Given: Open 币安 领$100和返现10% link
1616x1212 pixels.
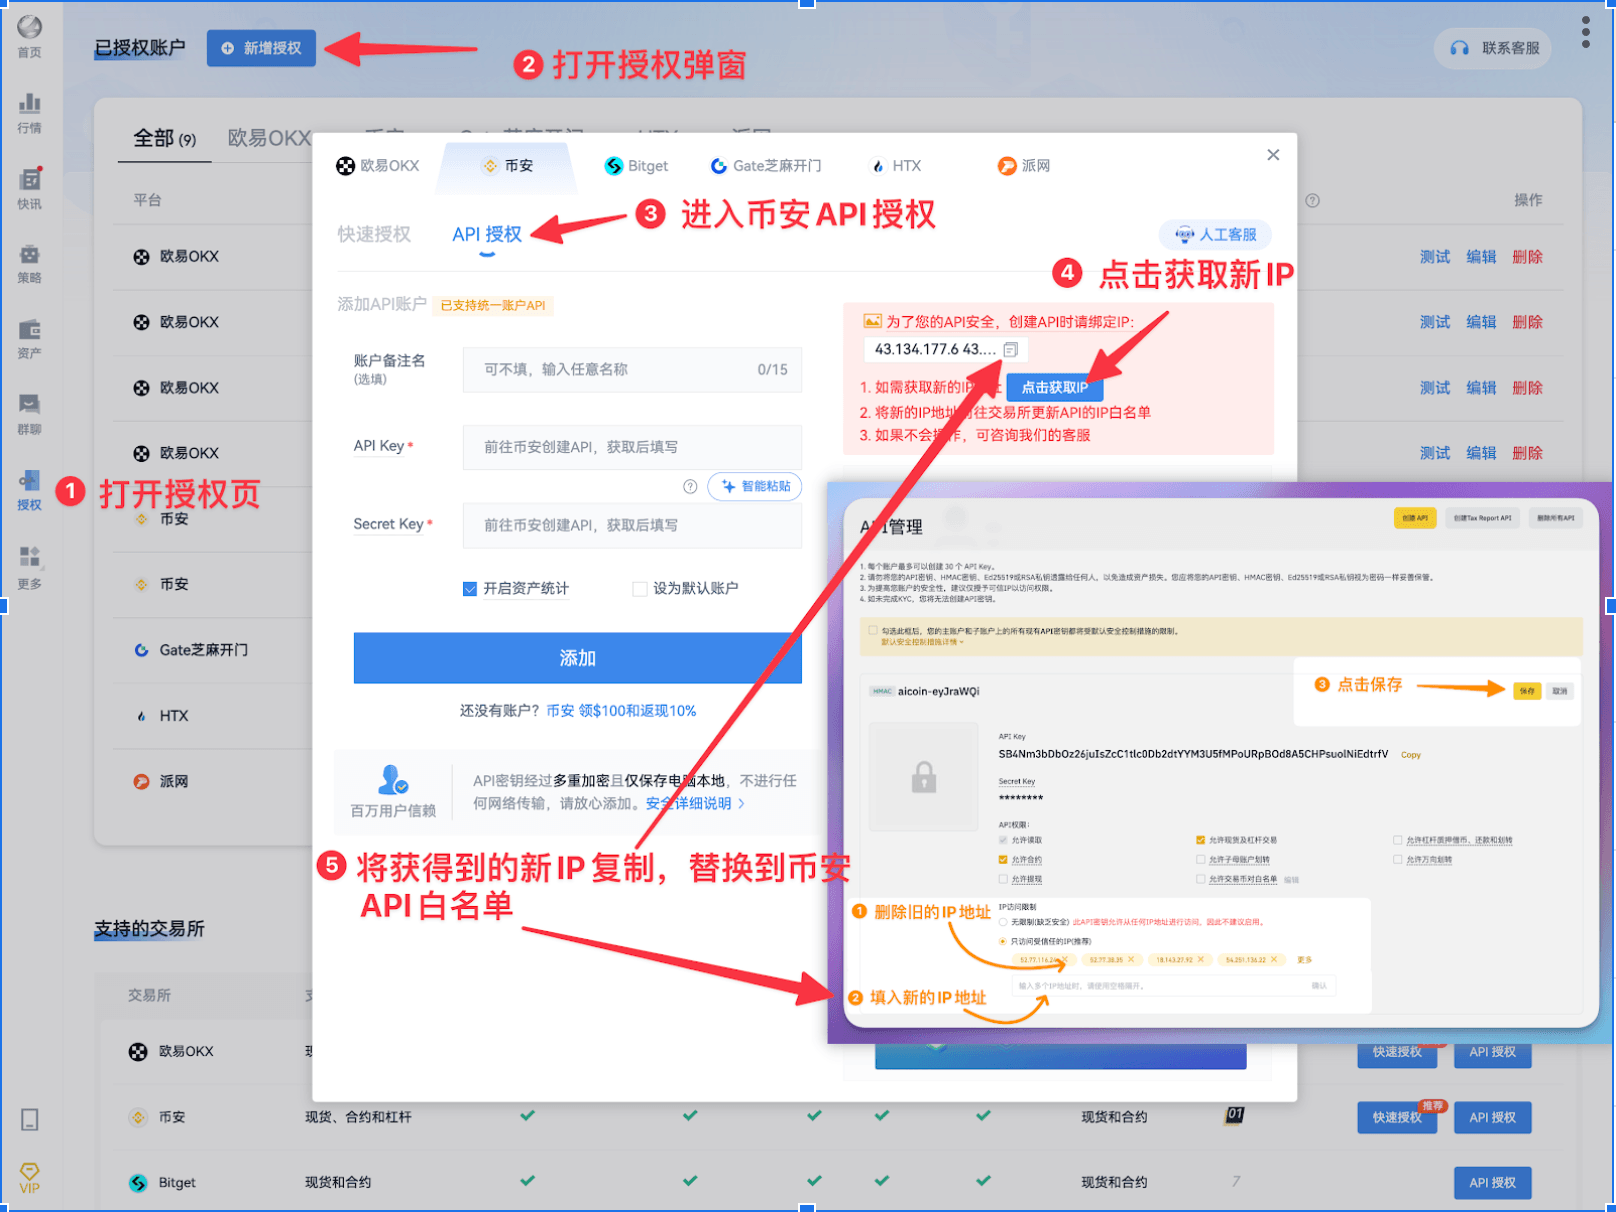Looking at the screenshot, I should click(x=621, y=711).
